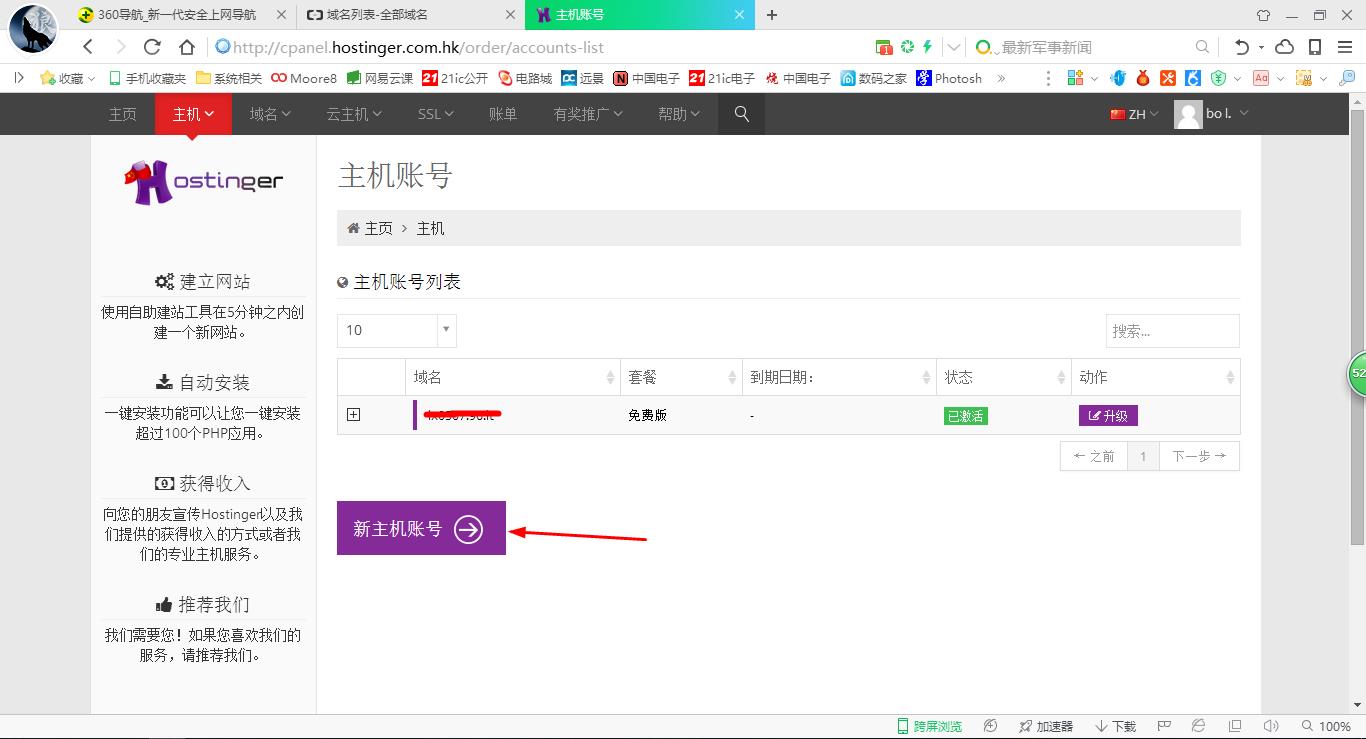Expand the hosting account row plus icon
Viewport: 1366px width, 739px height.
point(353,414)
